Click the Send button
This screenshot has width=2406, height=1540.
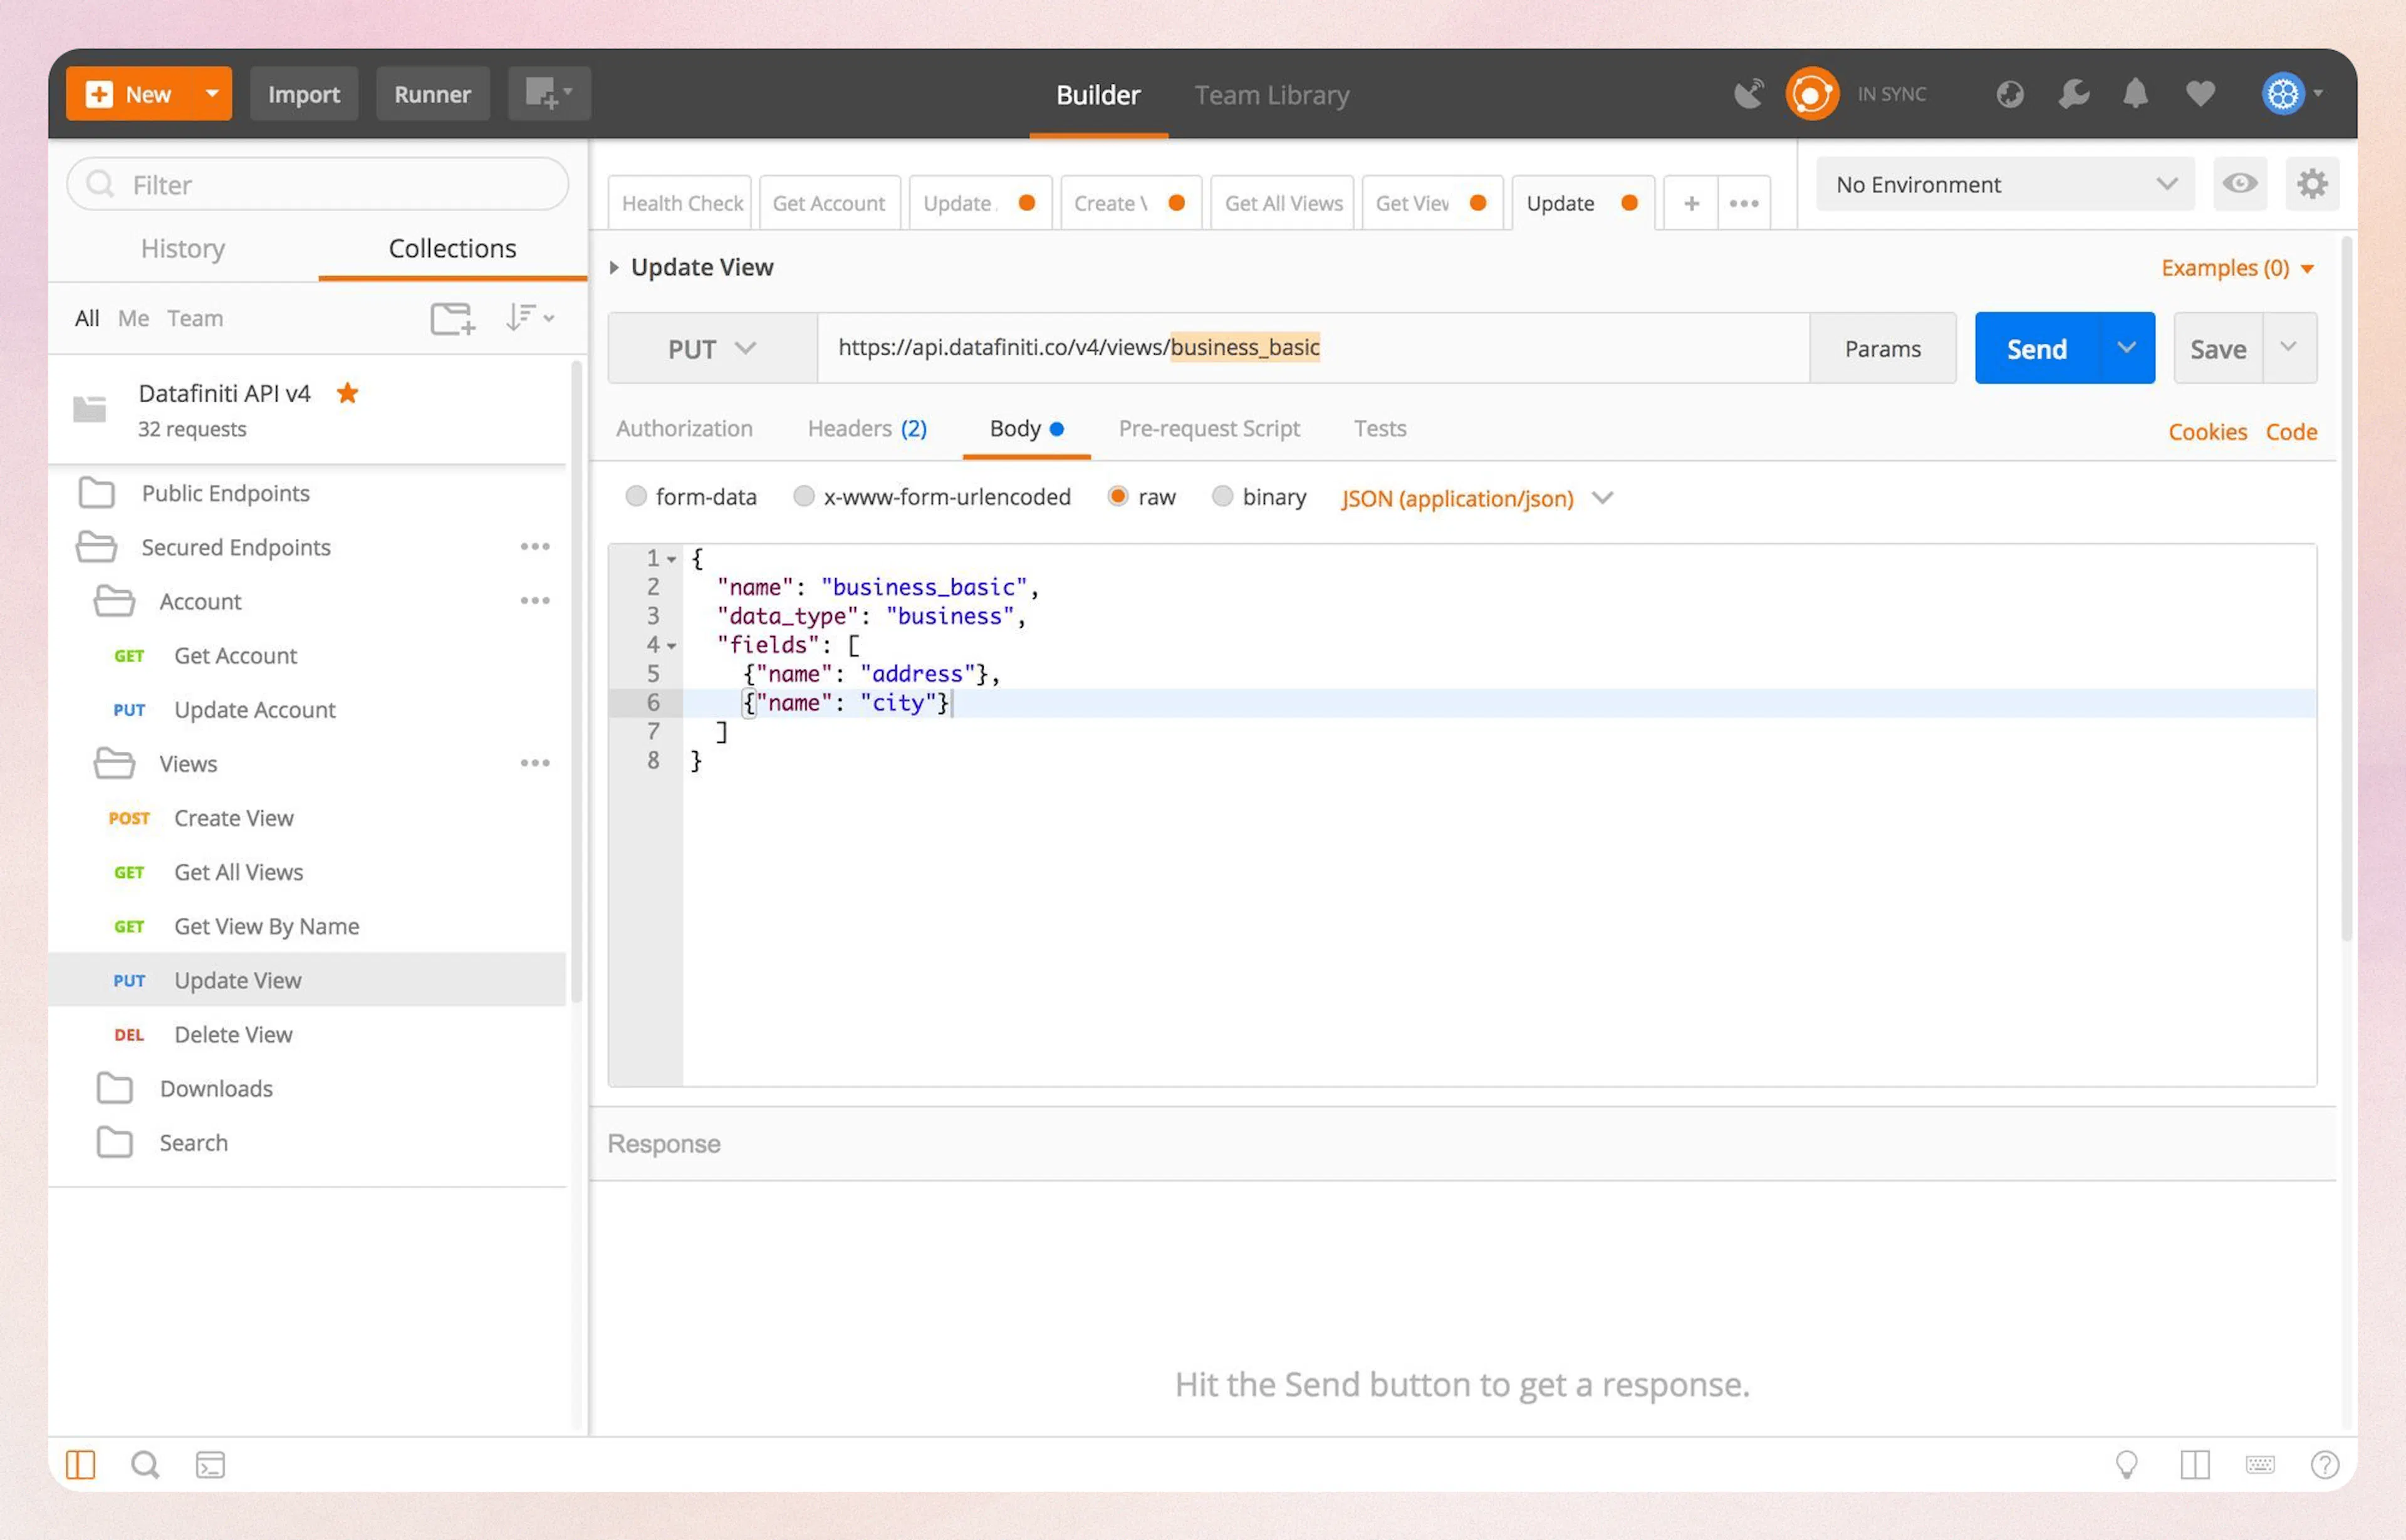click(2036, 348)
